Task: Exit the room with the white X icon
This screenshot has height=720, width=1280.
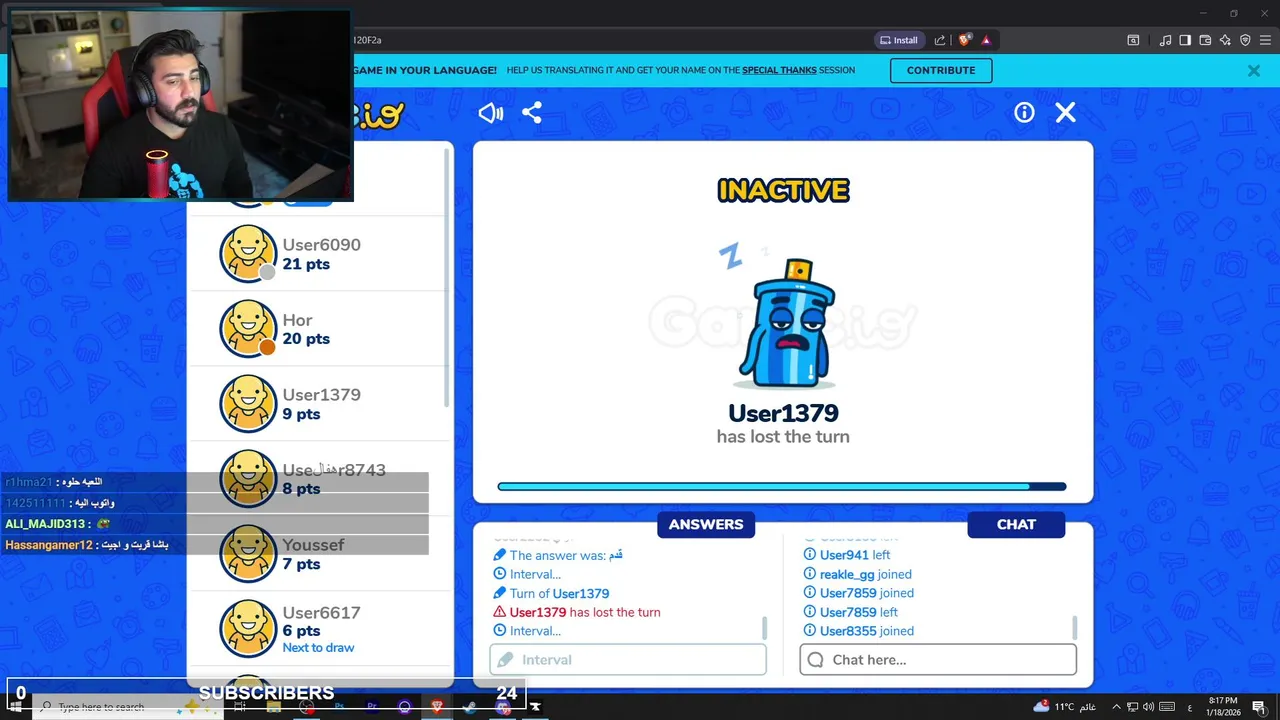Action: click(1065, 113)
